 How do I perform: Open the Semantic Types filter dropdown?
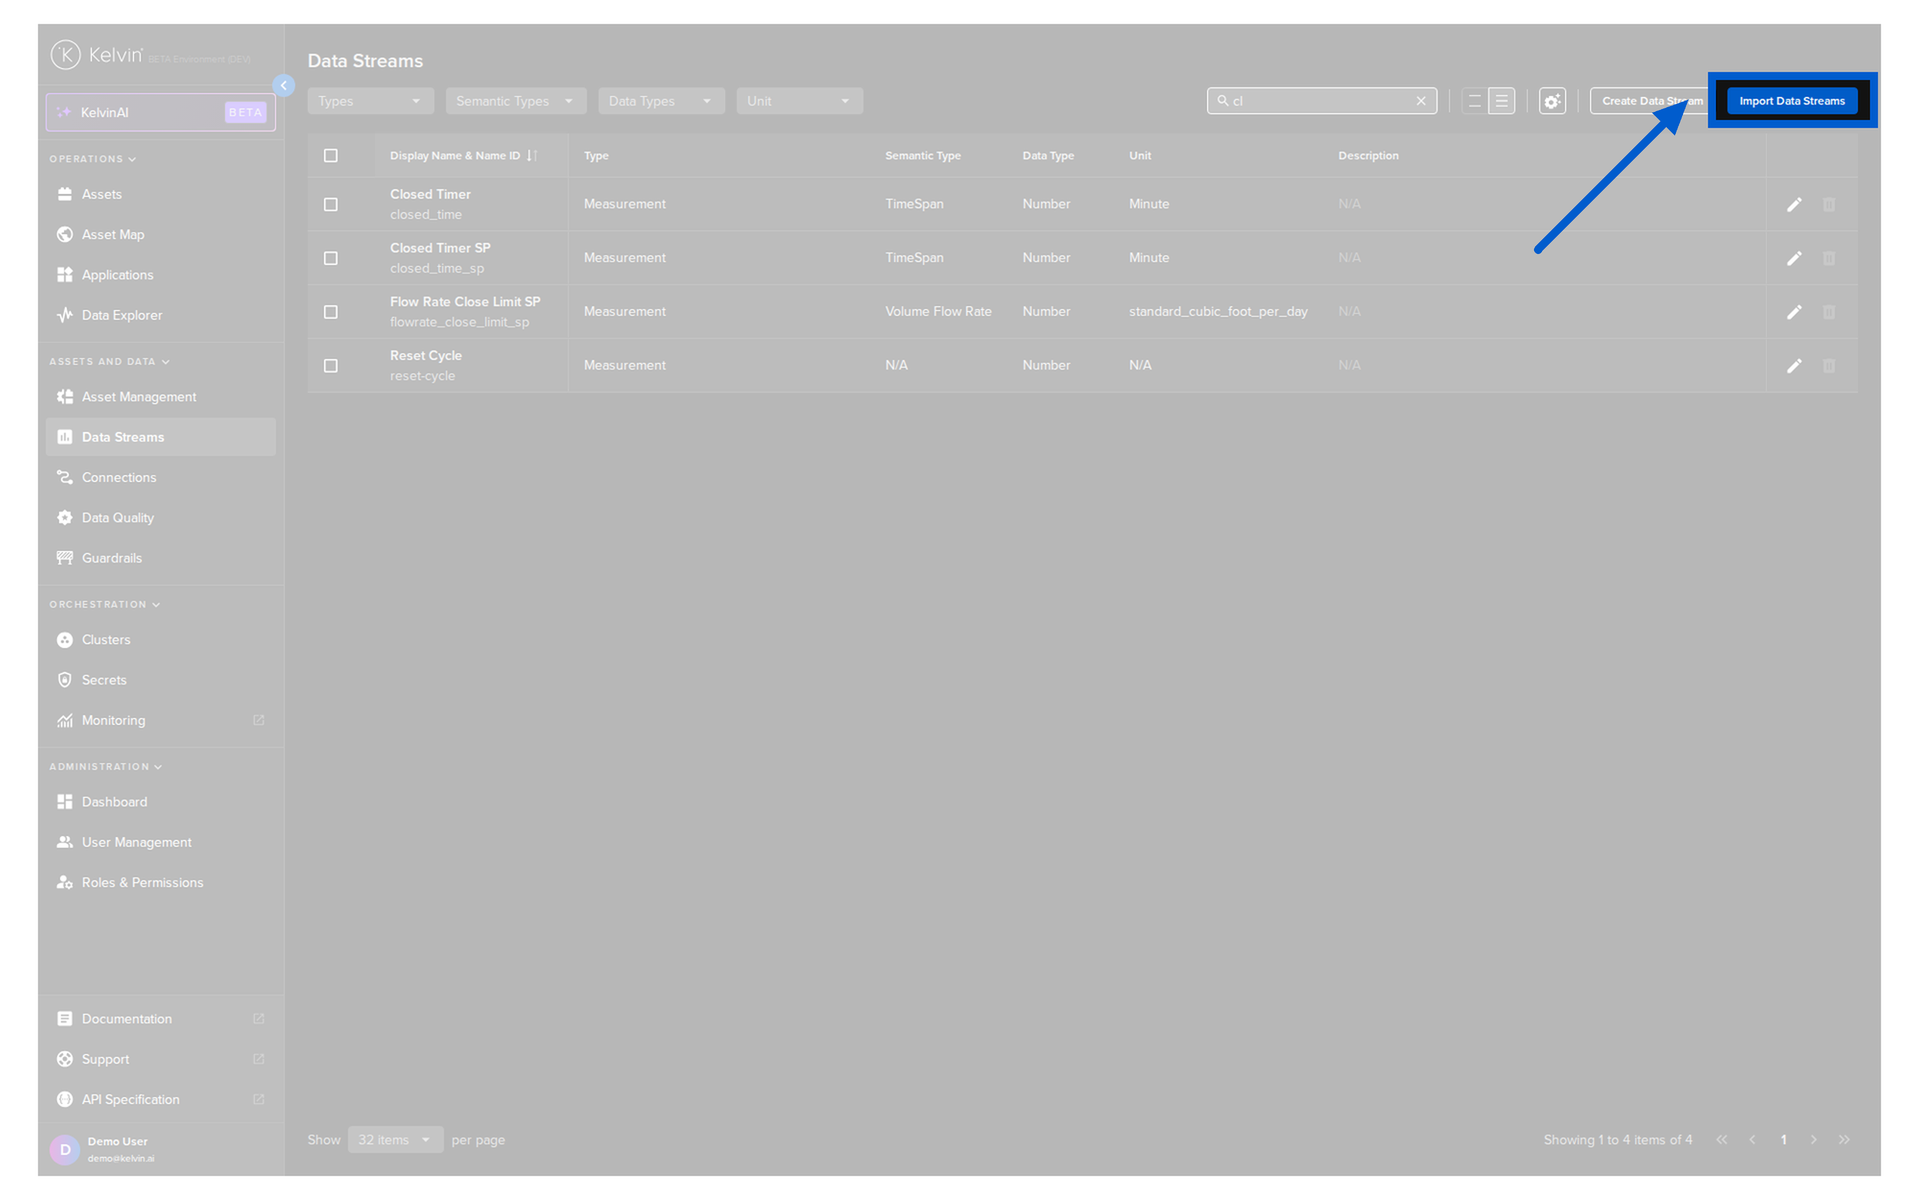(x=515, y=101)
